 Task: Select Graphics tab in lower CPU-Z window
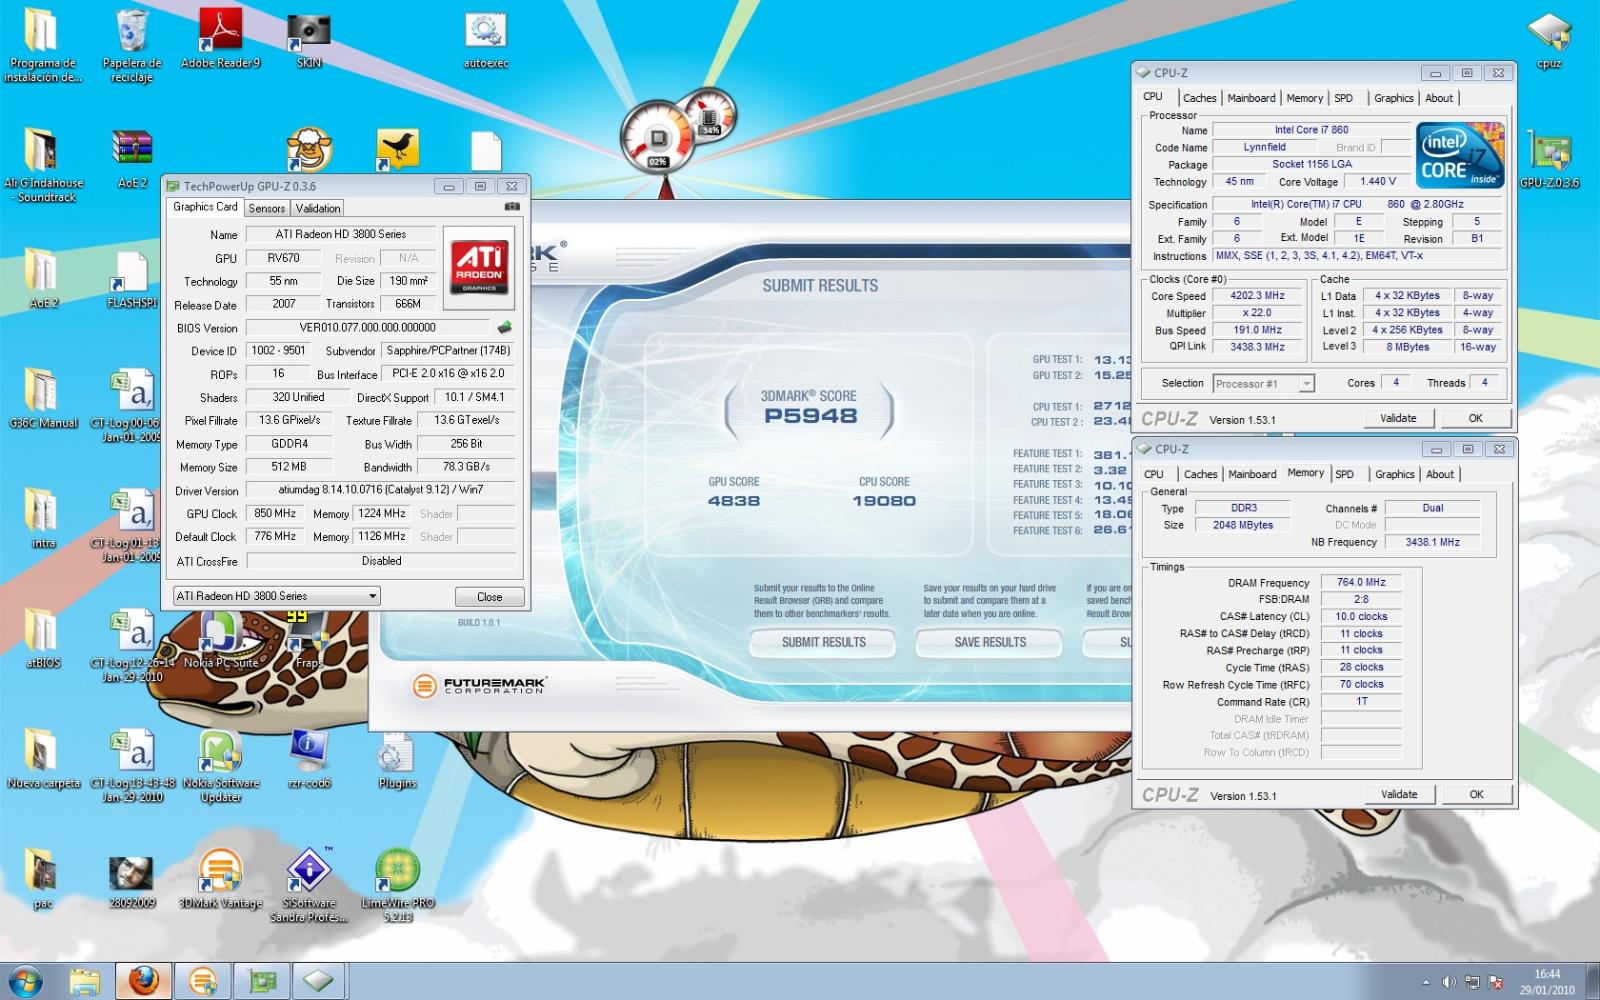tap(1395, 474)
